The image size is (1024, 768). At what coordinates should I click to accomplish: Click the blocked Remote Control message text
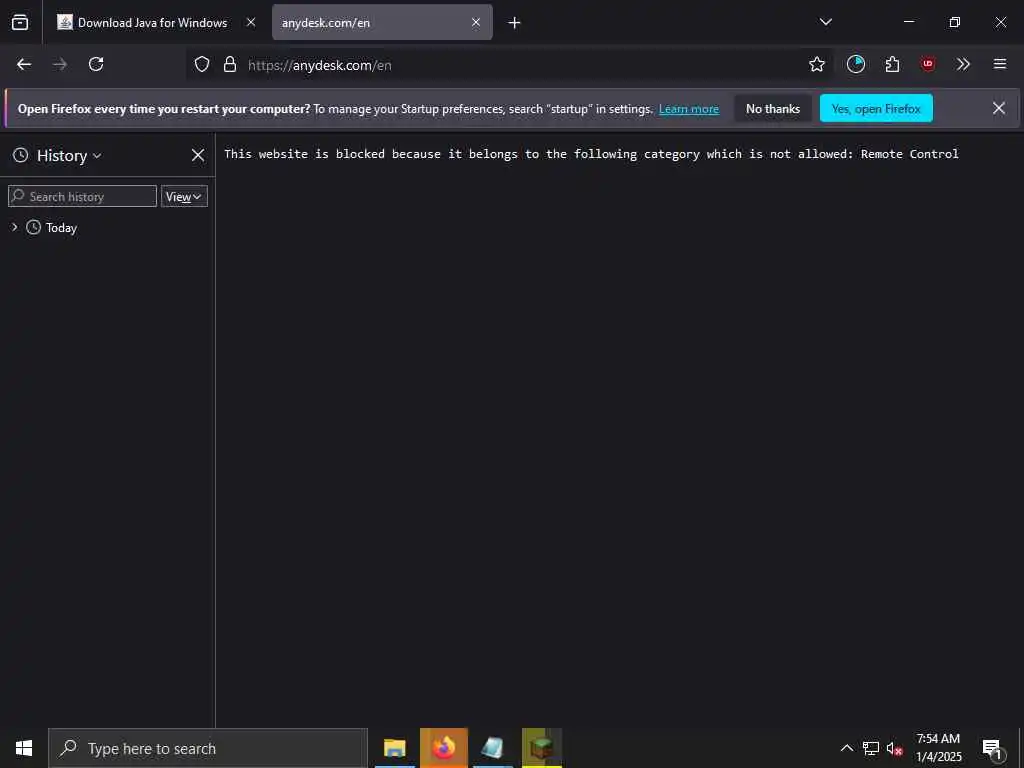(x=591, y=154)
